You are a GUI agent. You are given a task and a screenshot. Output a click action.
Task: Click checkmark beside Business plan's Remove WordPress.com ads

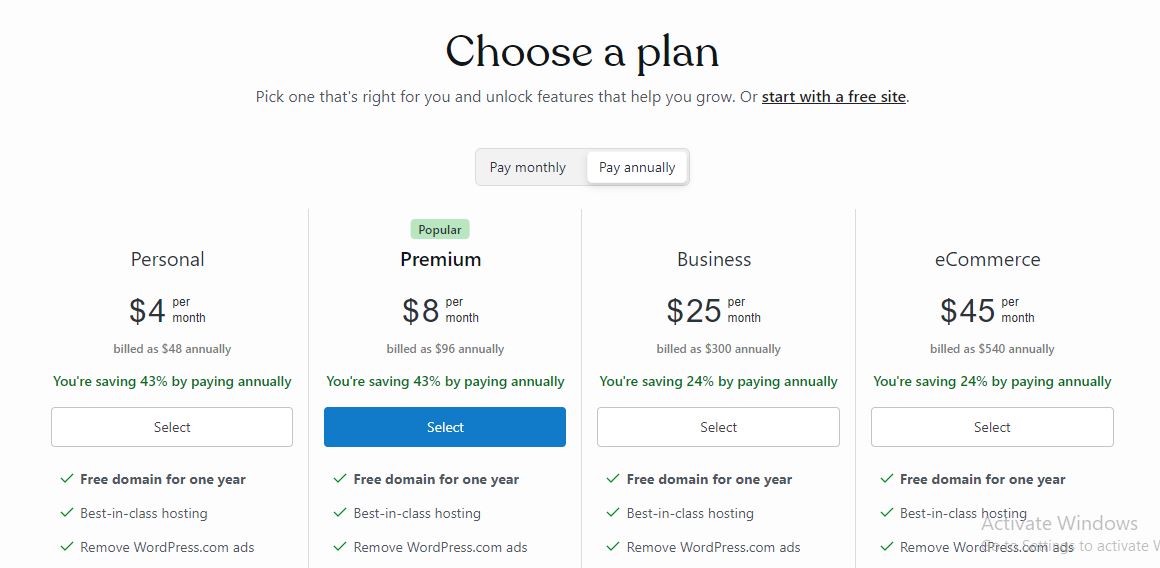tap(613, 547)
